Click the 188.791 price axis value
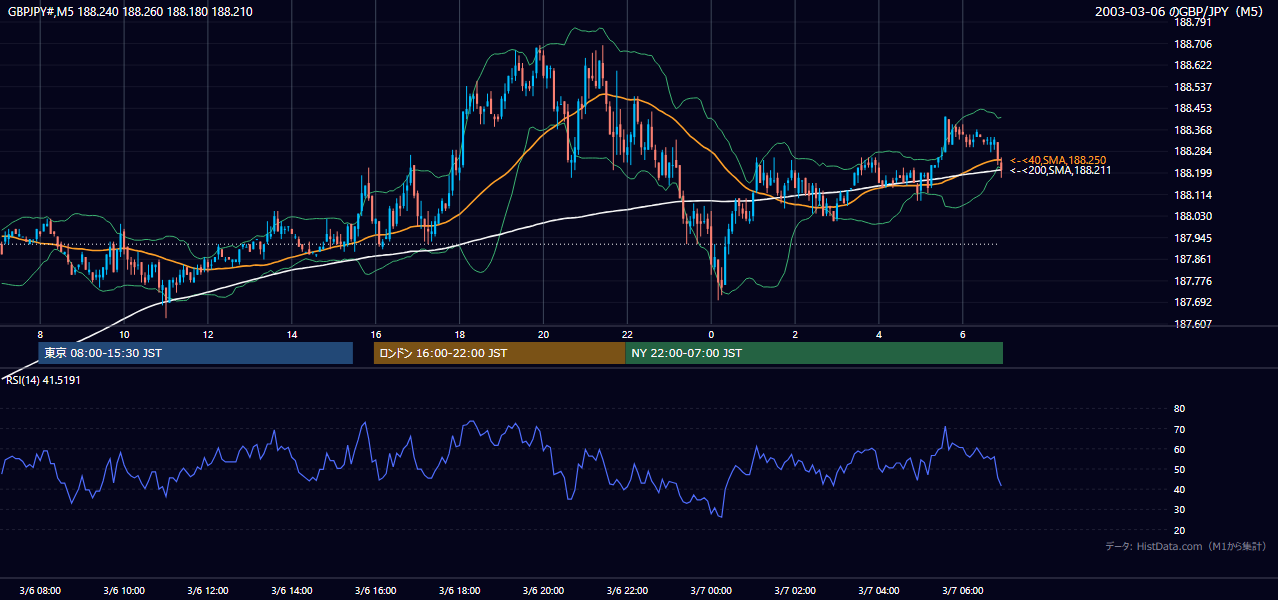1278x600 pixels. pyautogui.click(x=1192, y=23)
